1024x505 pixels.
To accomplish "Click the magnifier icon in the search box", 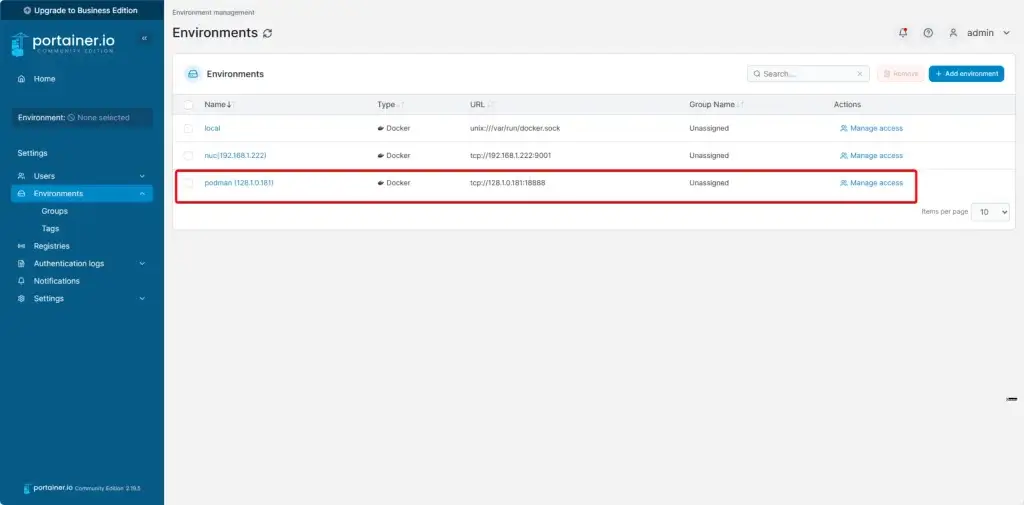I will coord(757,74).
